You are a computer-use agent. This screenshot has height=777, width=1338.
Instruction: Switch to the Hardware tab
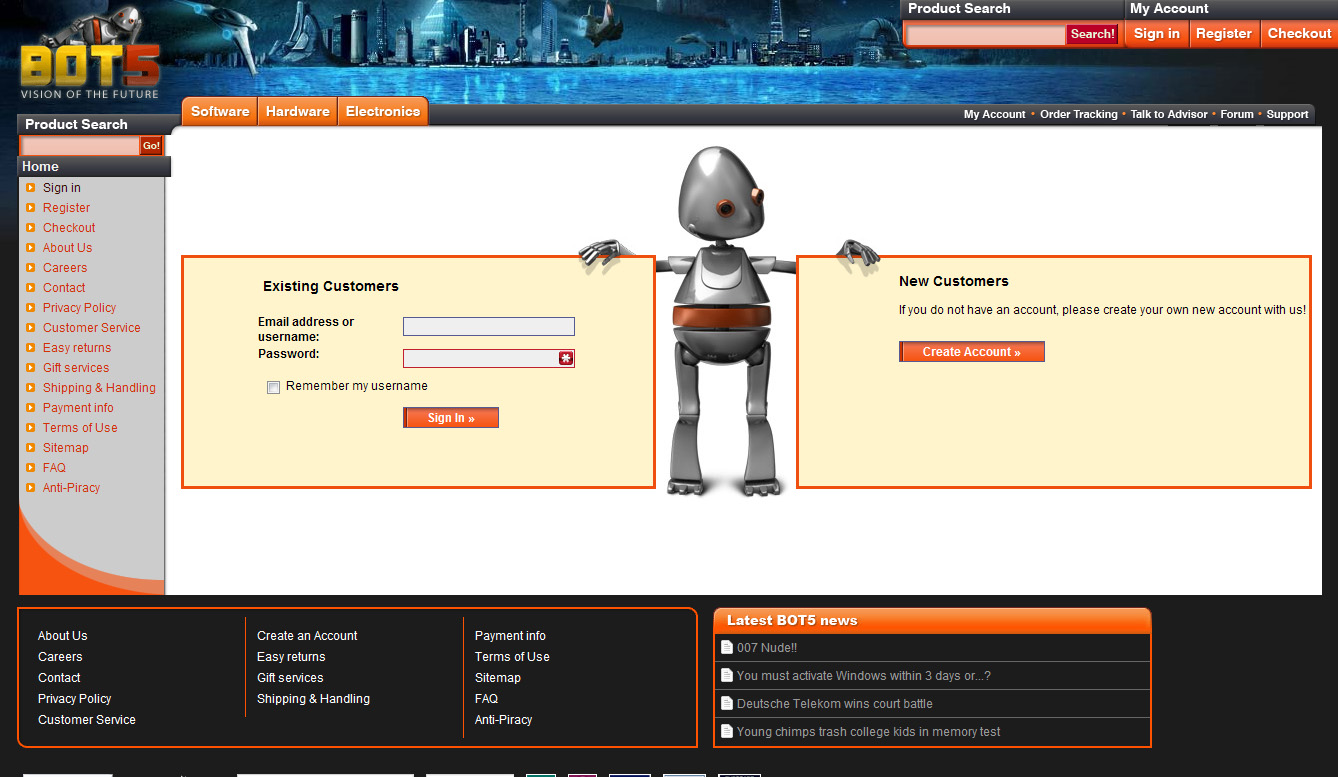click(x=297, y=111)
